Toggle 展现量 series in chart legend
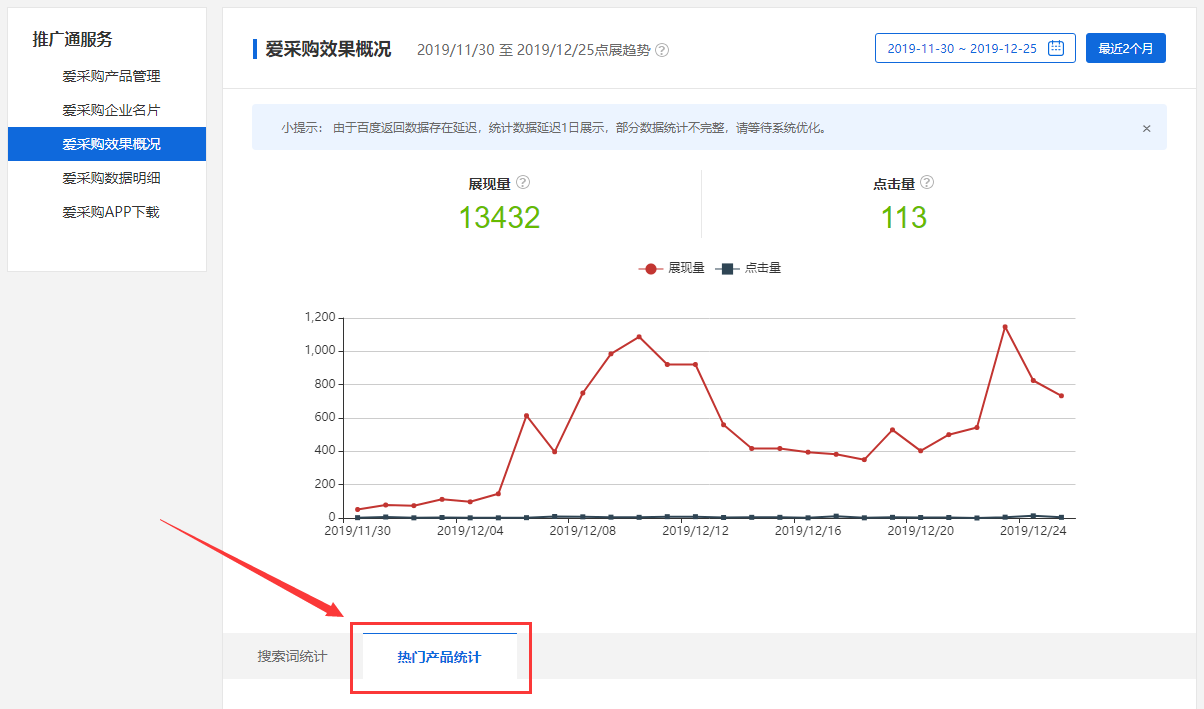 pos(672,268)
